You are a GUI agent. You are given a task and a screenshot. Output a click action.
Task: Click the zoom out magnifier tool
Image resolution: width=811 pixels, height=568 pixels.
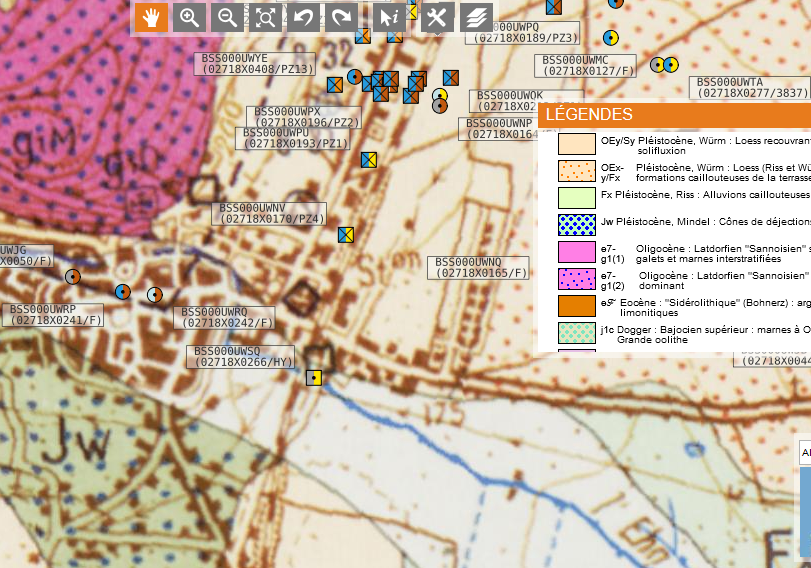coord(227,17)
